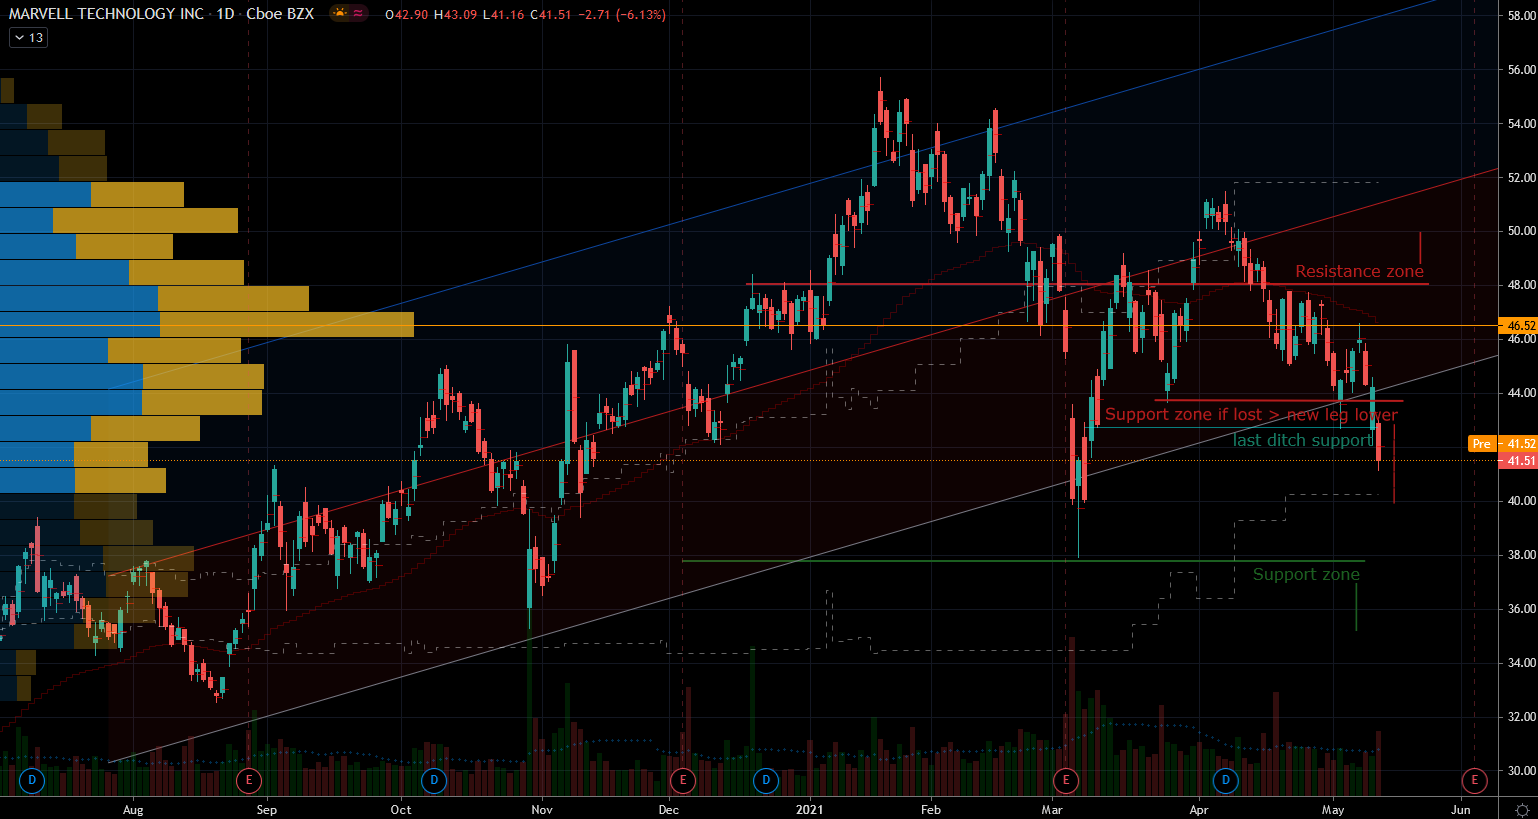Click the H43.09 high value

[x=454, y=15]
